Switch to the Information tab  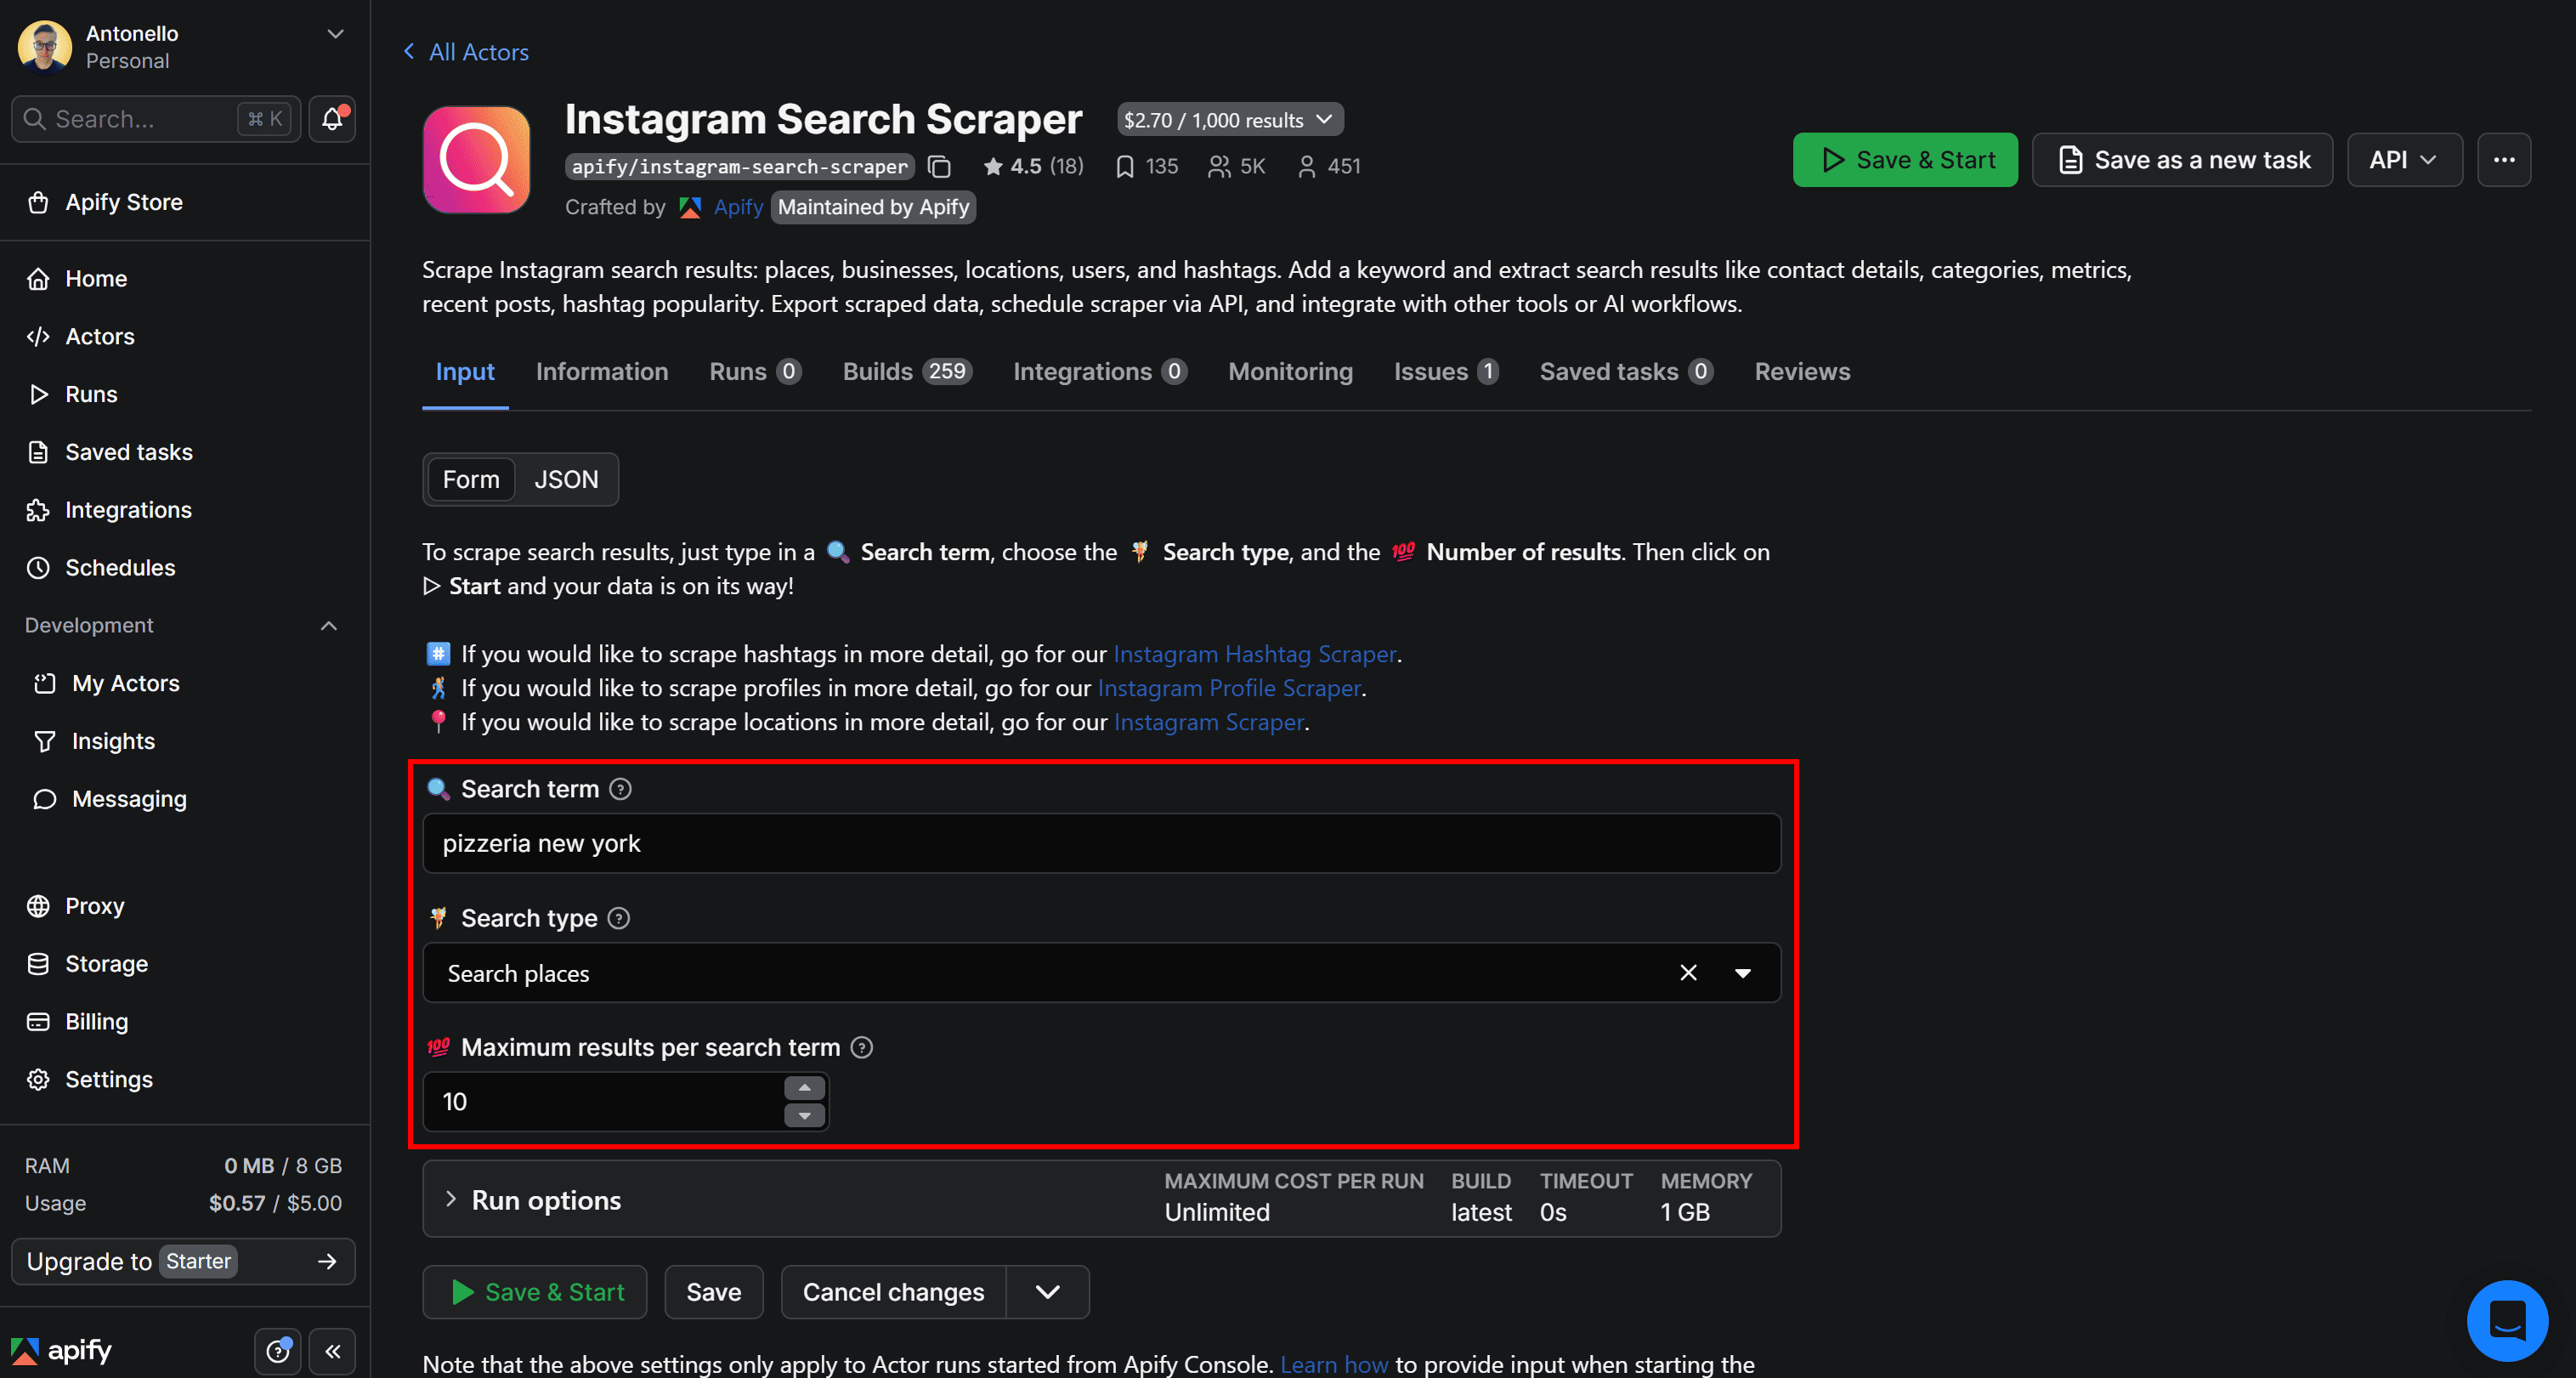point(601,371)
